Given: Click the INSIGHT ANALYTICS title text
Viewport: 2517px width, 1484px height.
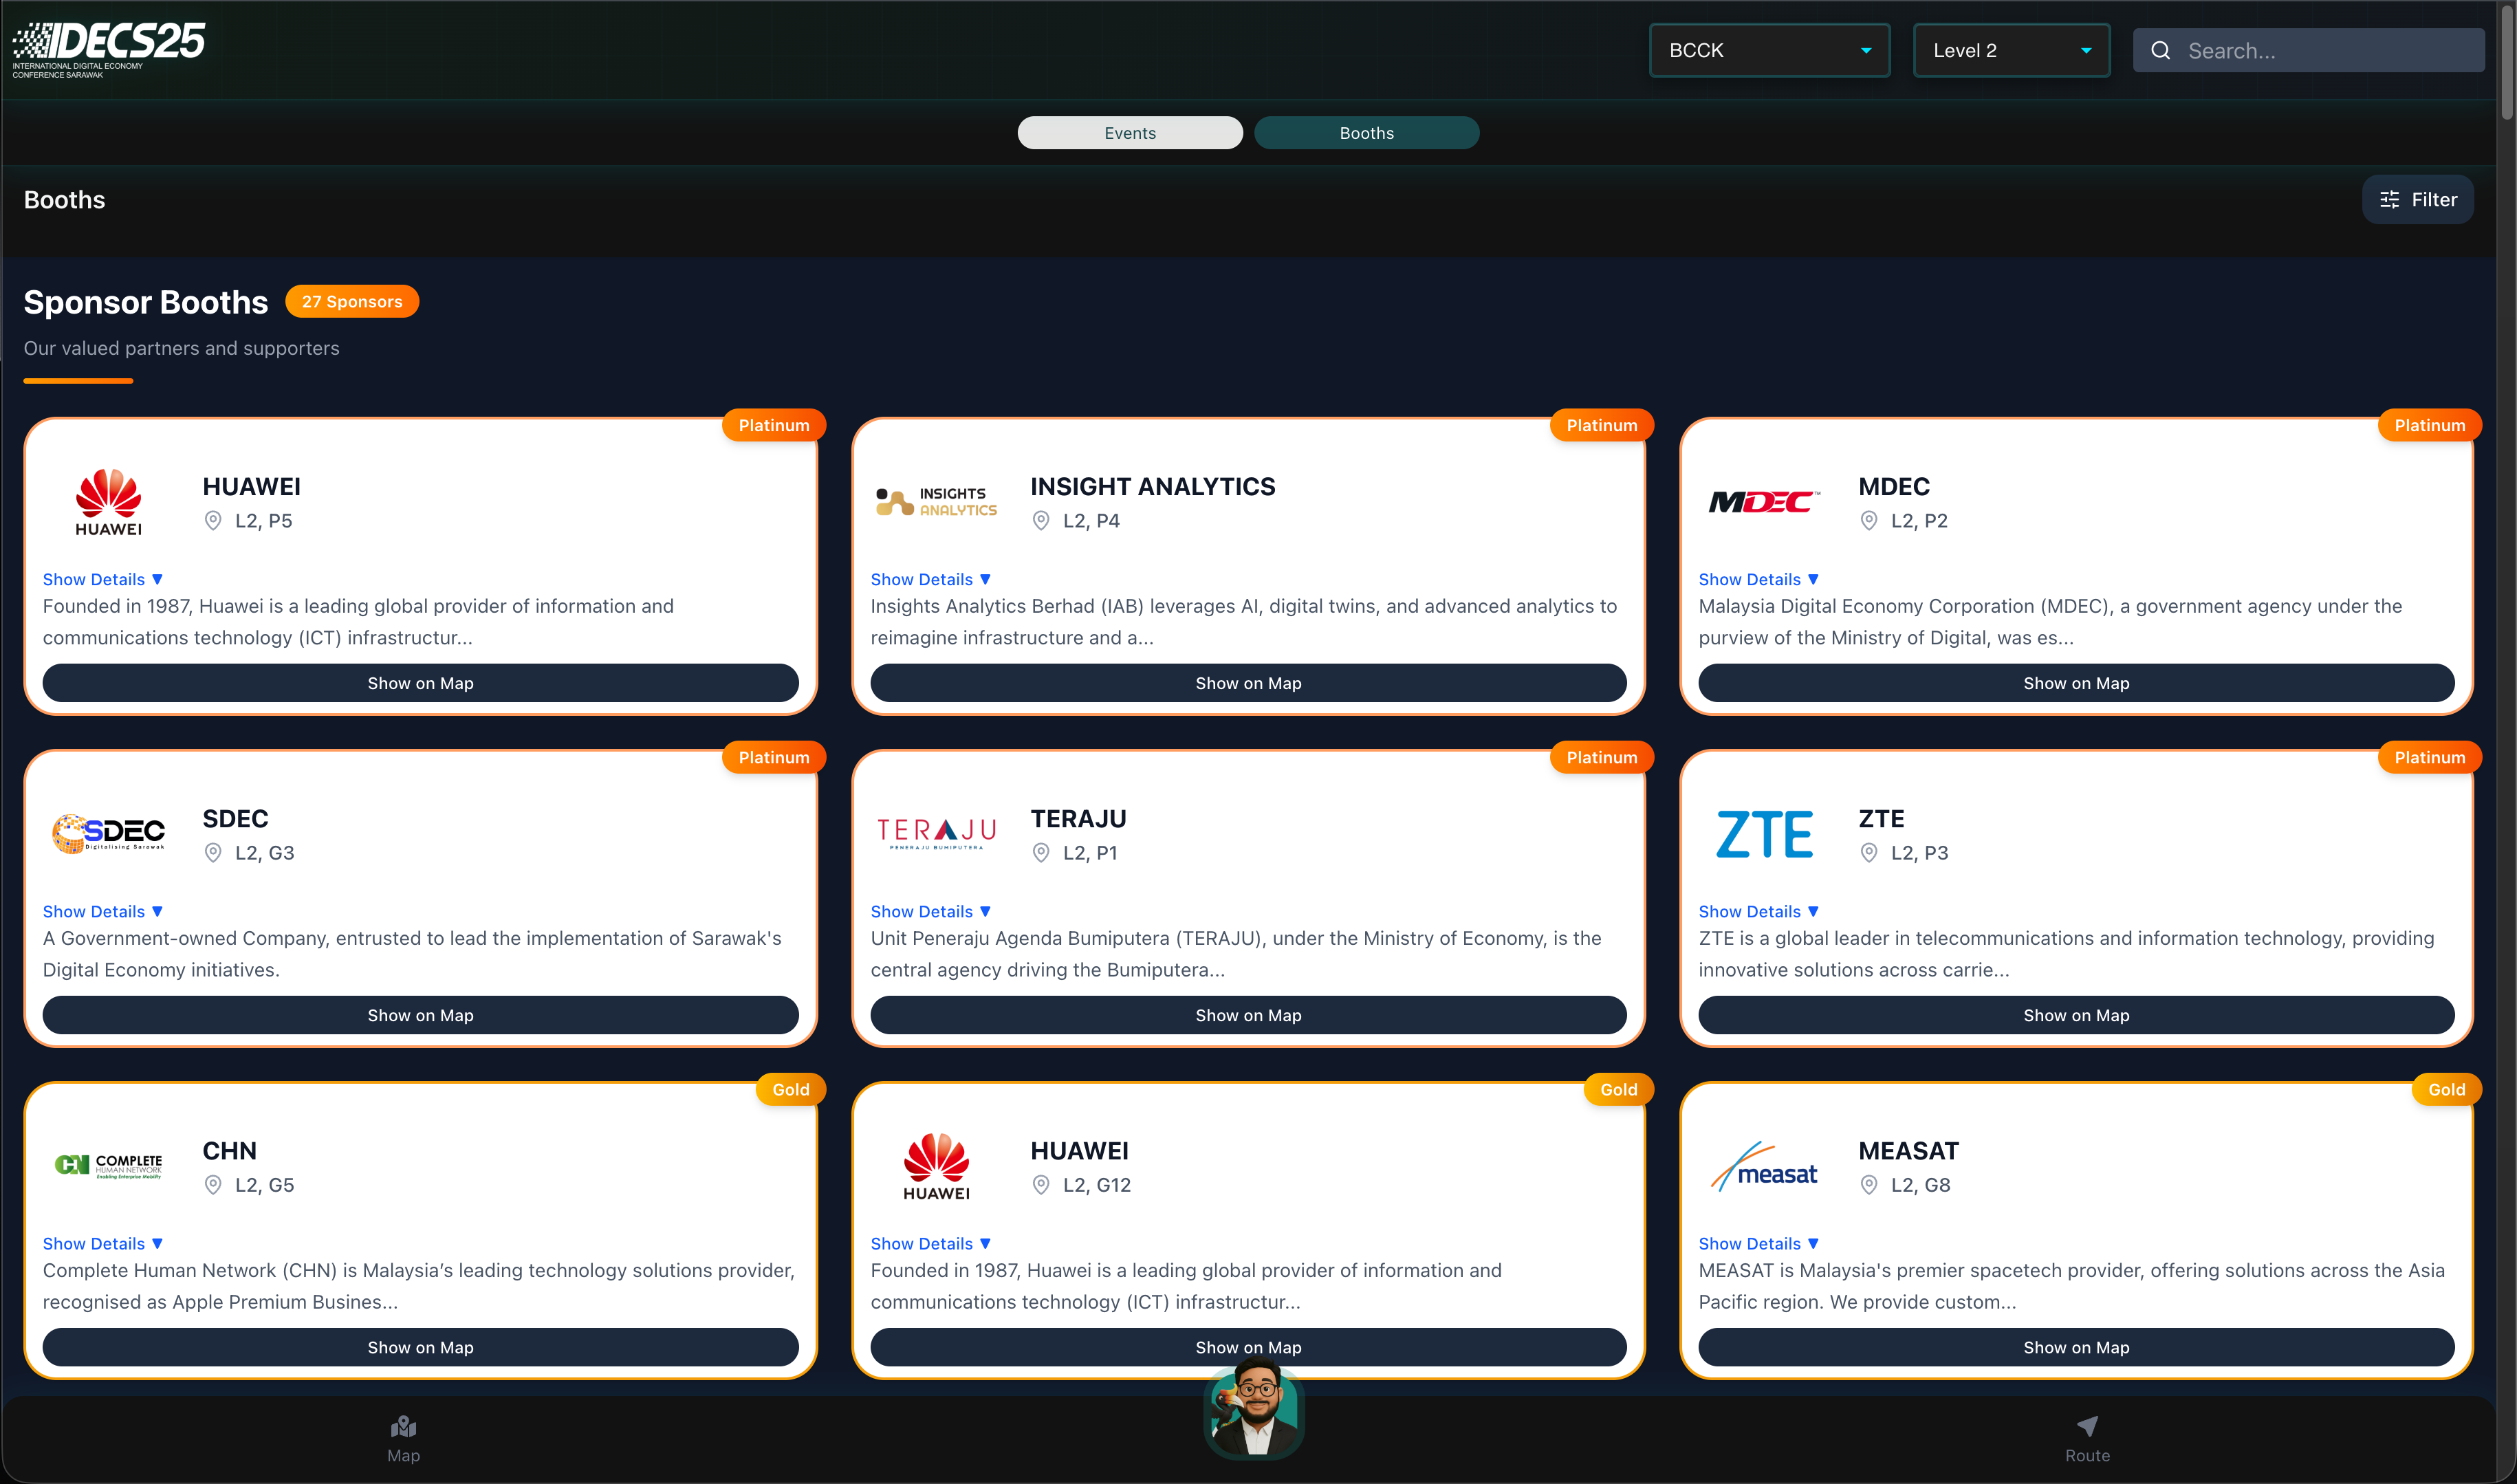Looking at the screenshot, I should click(x=1153, y=486).
